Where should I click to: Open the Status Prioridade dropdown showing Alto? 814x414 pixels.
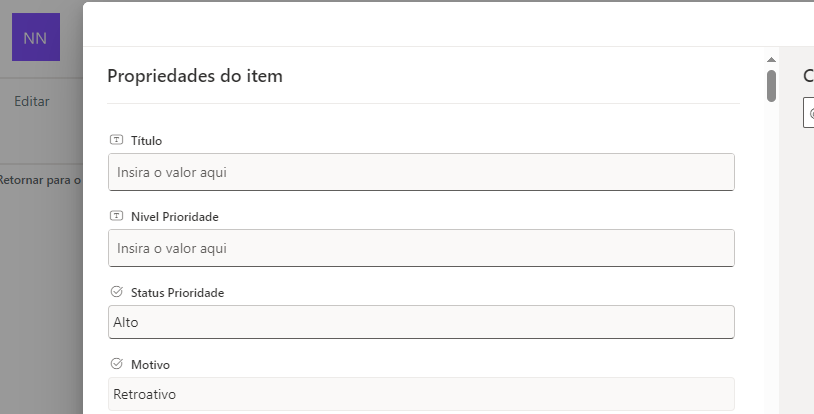click(x=421, y=322)
